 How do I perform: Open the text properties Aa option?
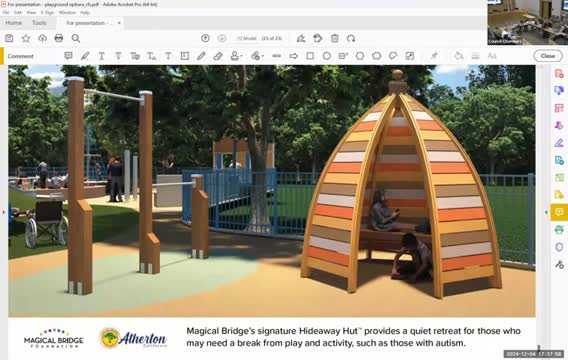click(492, 56)
